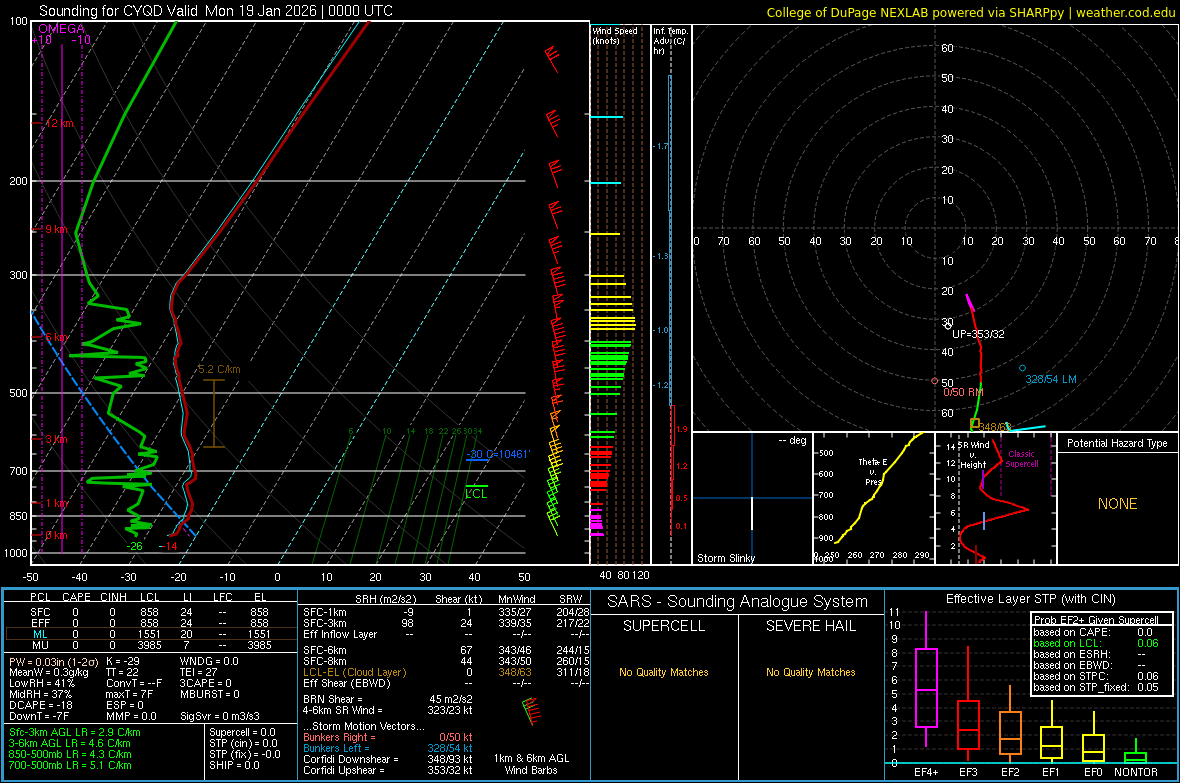Click the Bunkers Left 328/54 LM hodograph marker
Image resolution: width=1180 pixels, height=783 pixels.
(1022, 368)
